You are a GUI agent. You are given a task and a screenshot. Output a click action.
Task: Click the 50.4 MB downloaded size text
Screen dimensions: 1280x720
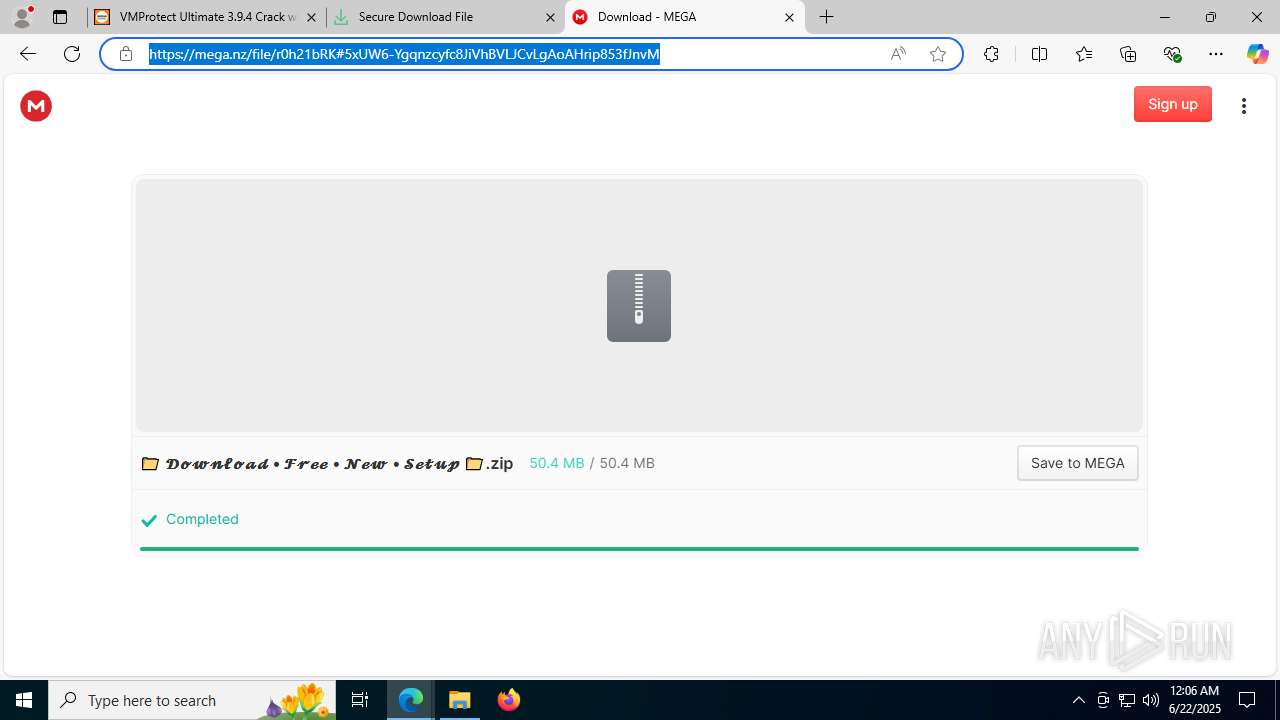557,463
